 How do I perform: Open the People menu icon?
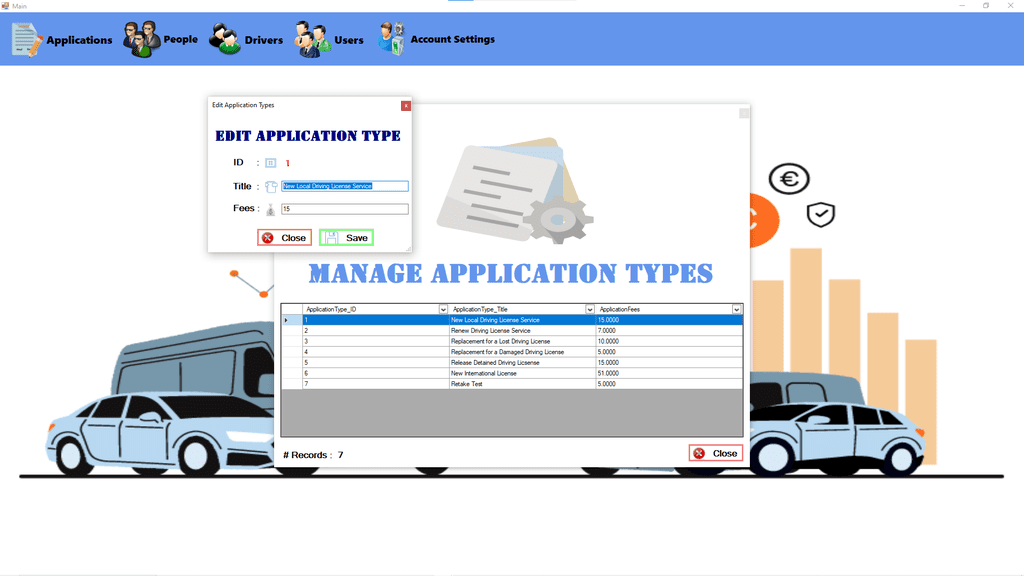[142, 39]
